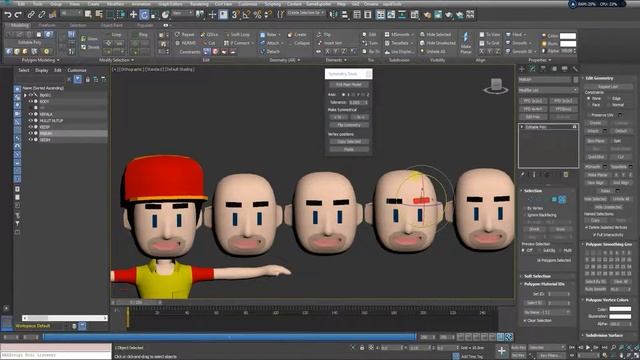Click the Pin Stack icon below modifier stack

(523, 175)
